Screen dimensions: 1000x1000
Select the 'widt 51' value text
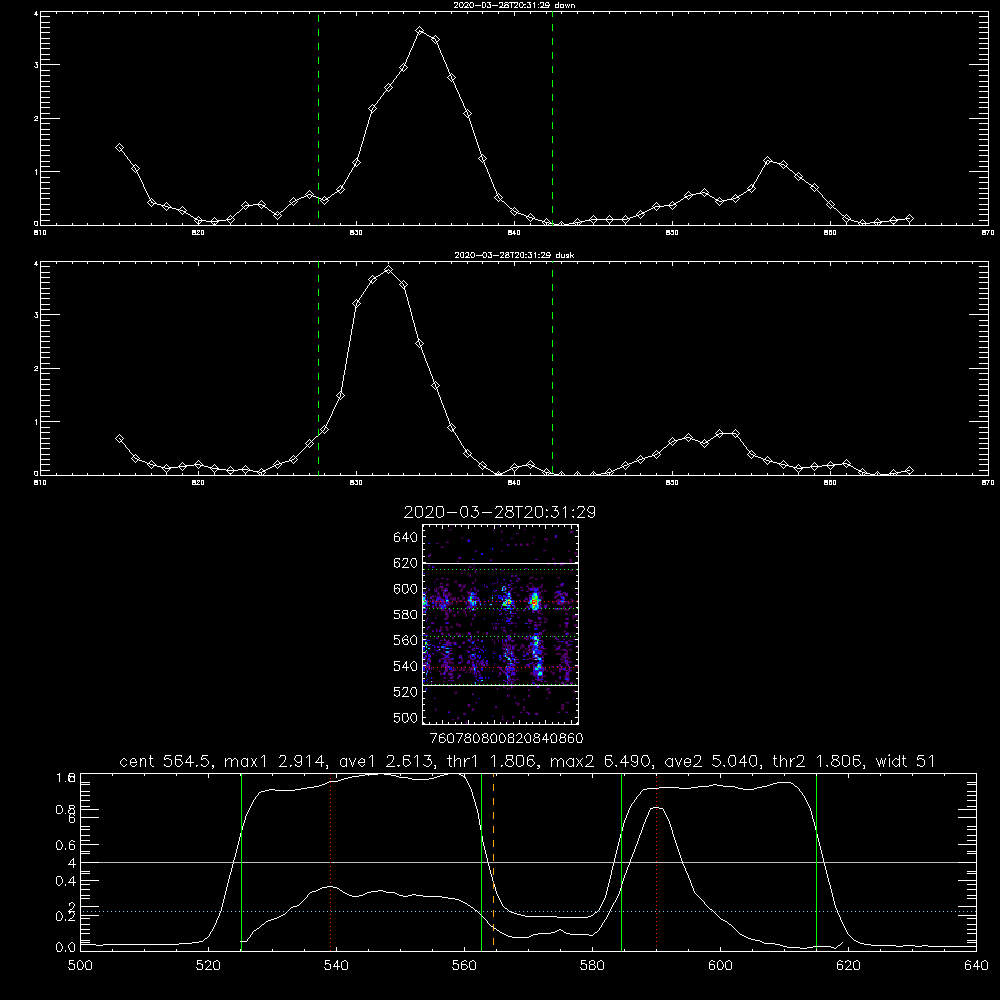click(x=905, y=761)
